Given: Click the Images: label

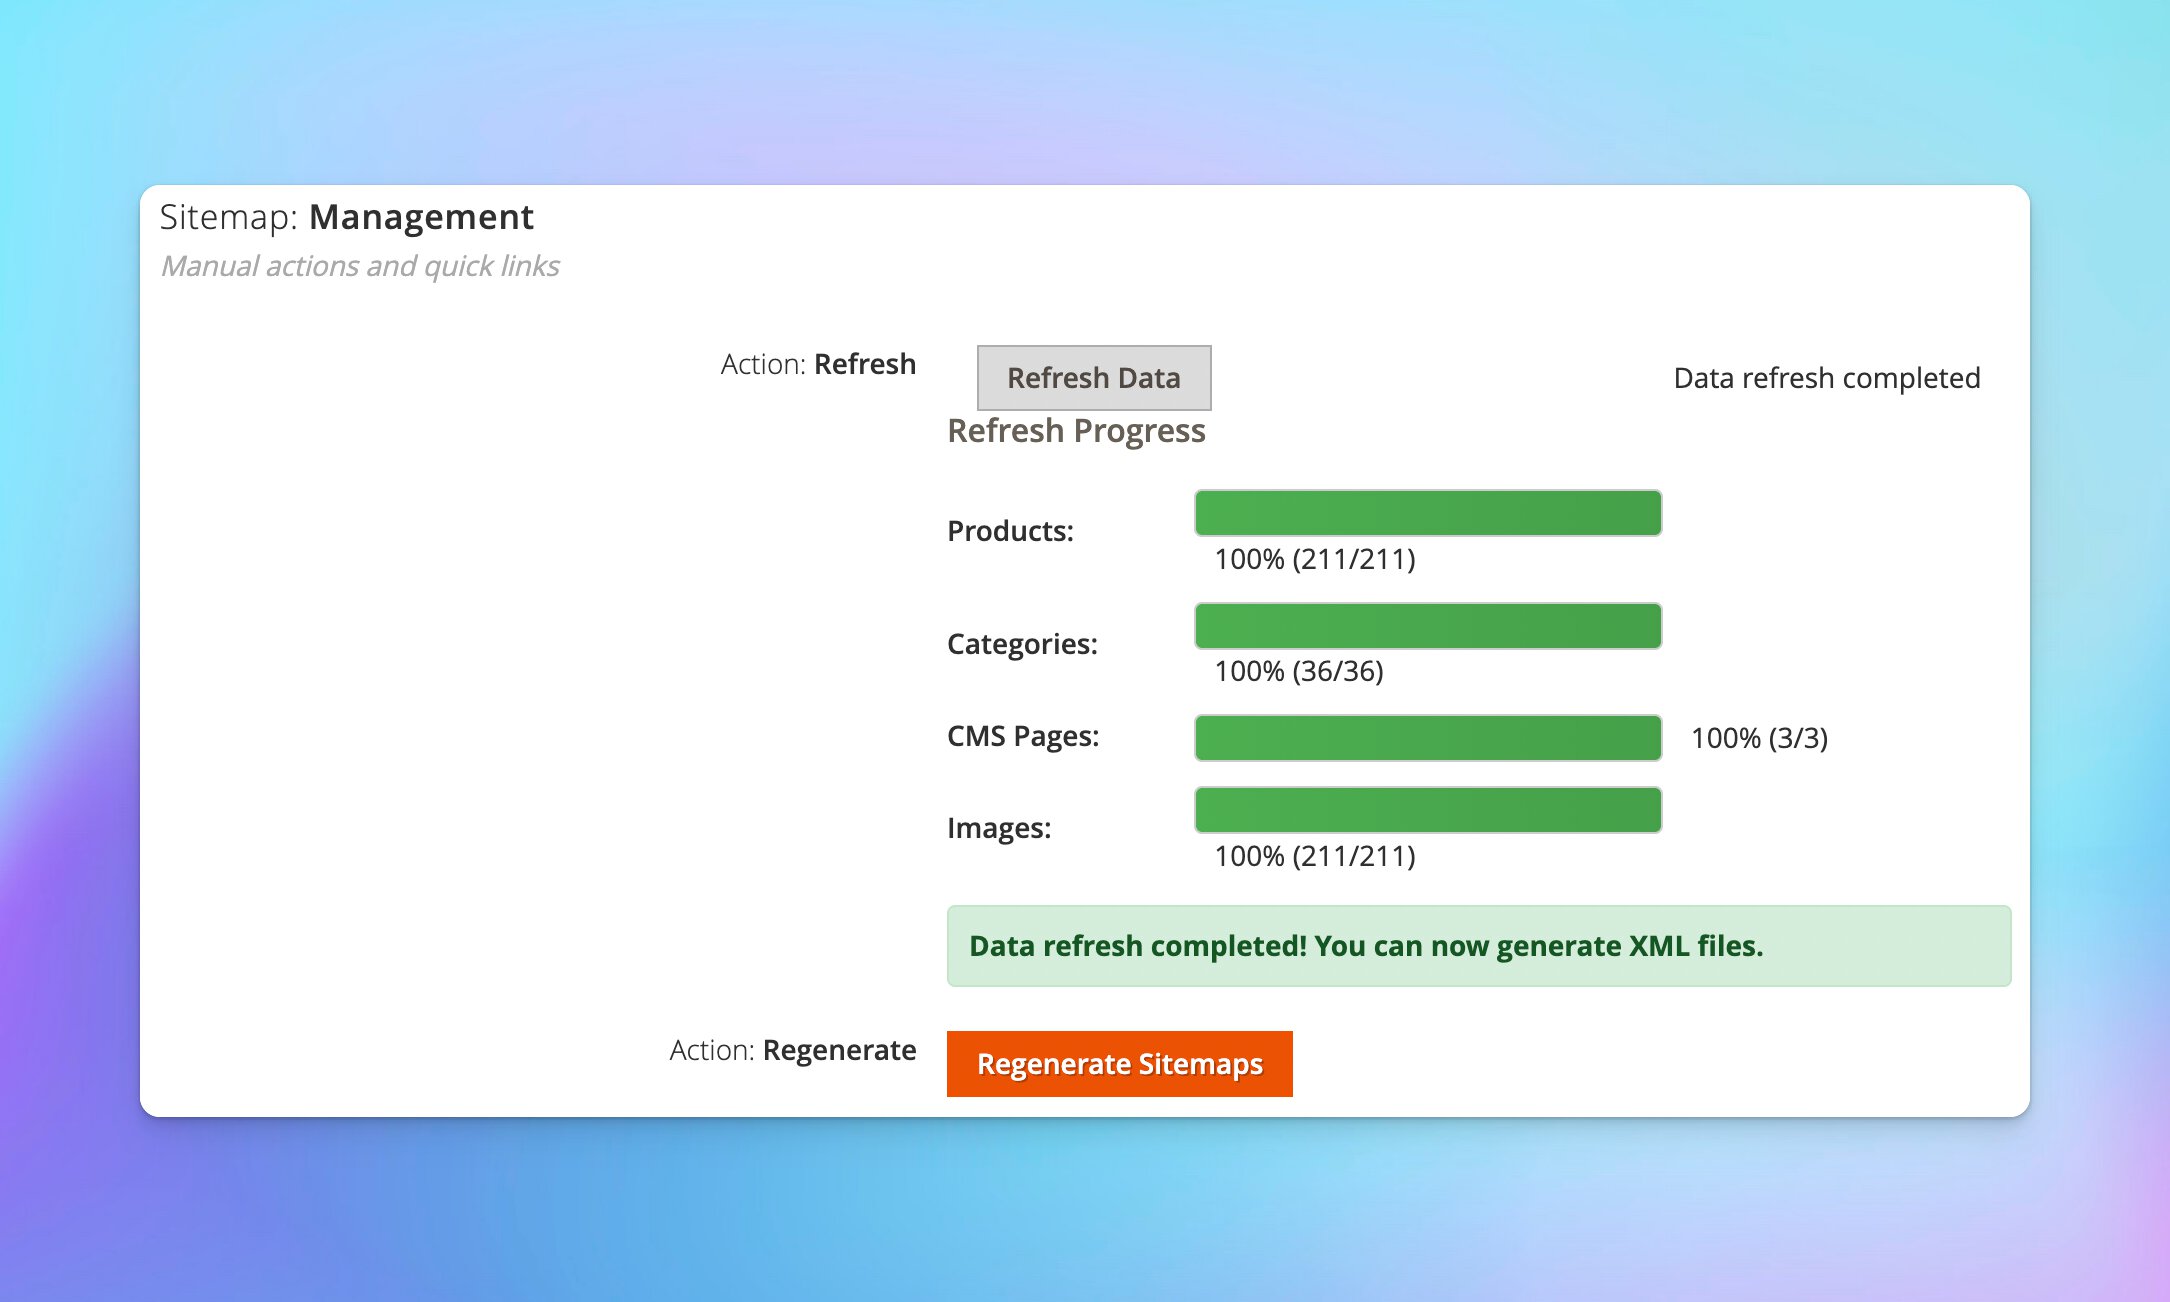Looking at the screenshot, I should click(x=999, y=828).
